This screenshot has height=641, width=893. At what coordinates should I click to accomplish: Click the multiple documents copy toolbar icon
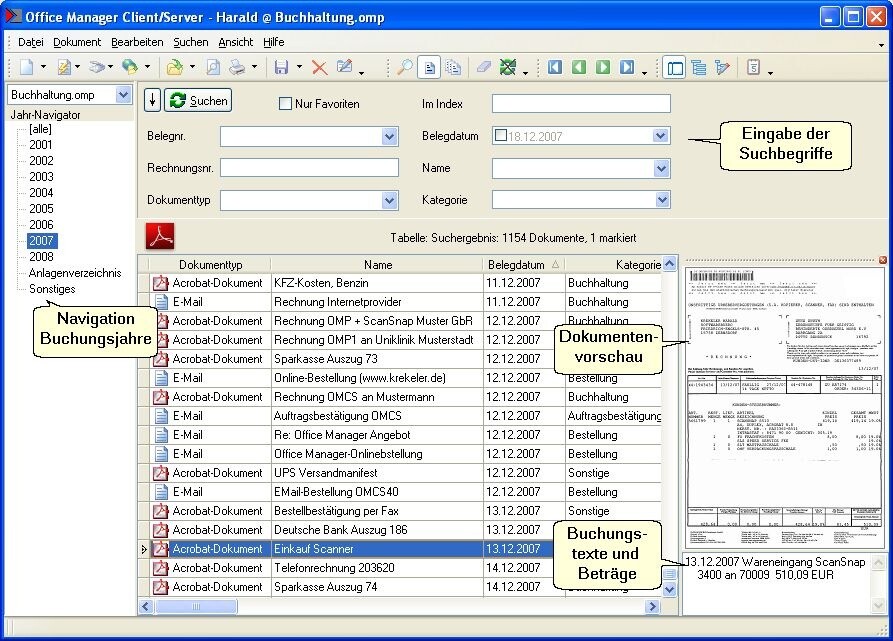click(453, 68)
